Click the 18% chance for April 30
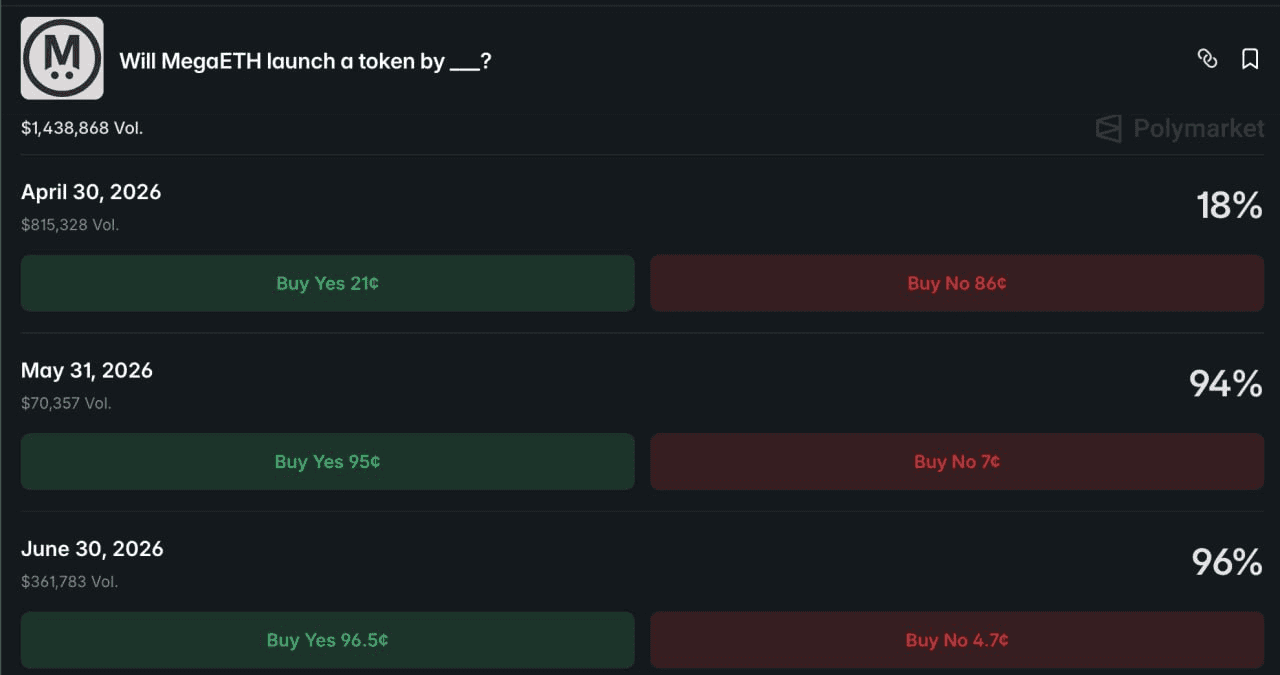 1229,206
